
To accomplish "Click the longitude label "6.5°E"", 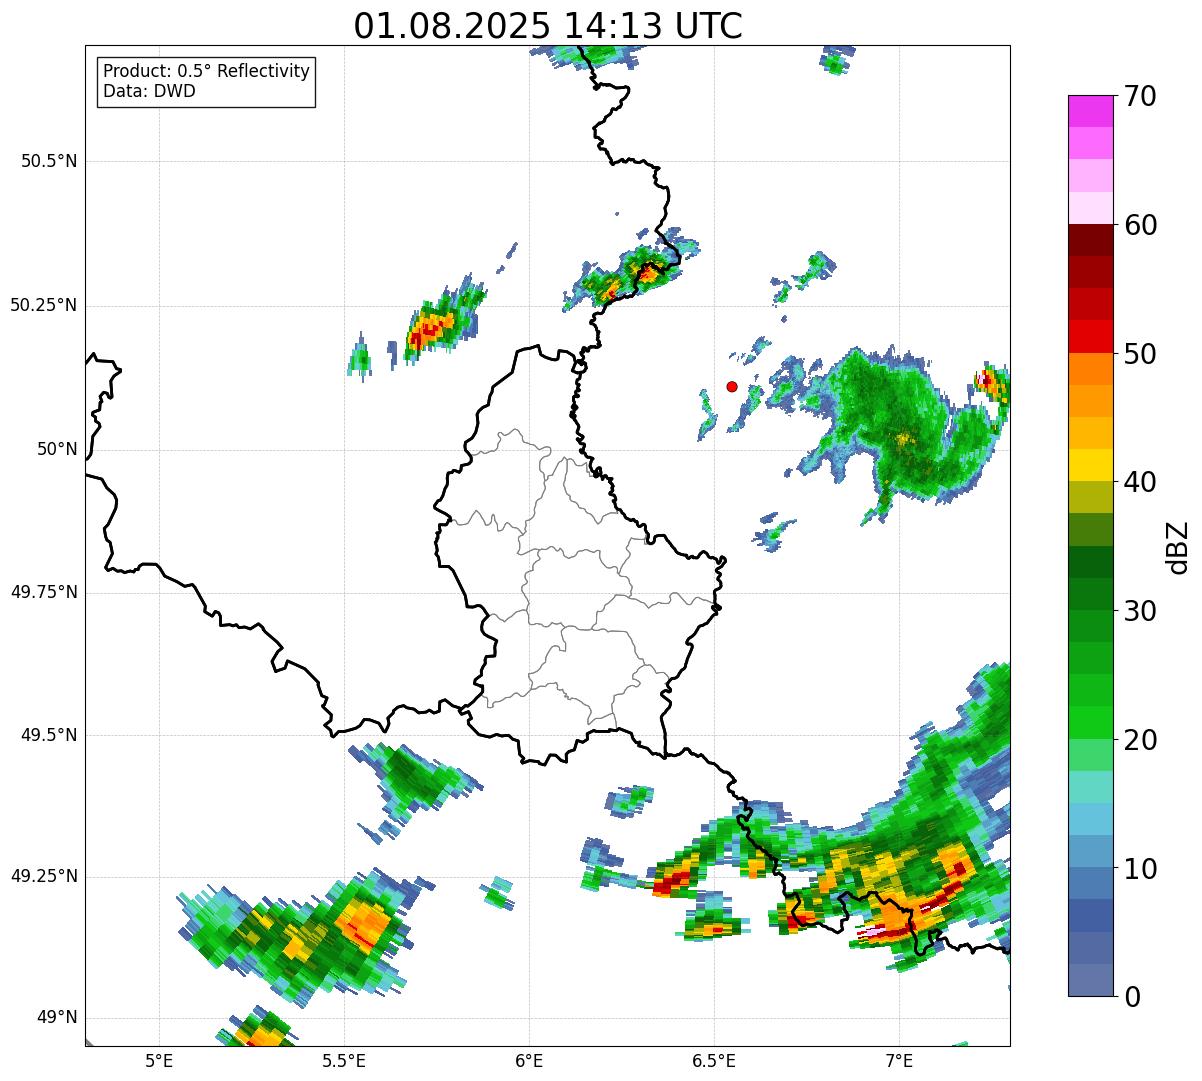I will point(714,1060).
